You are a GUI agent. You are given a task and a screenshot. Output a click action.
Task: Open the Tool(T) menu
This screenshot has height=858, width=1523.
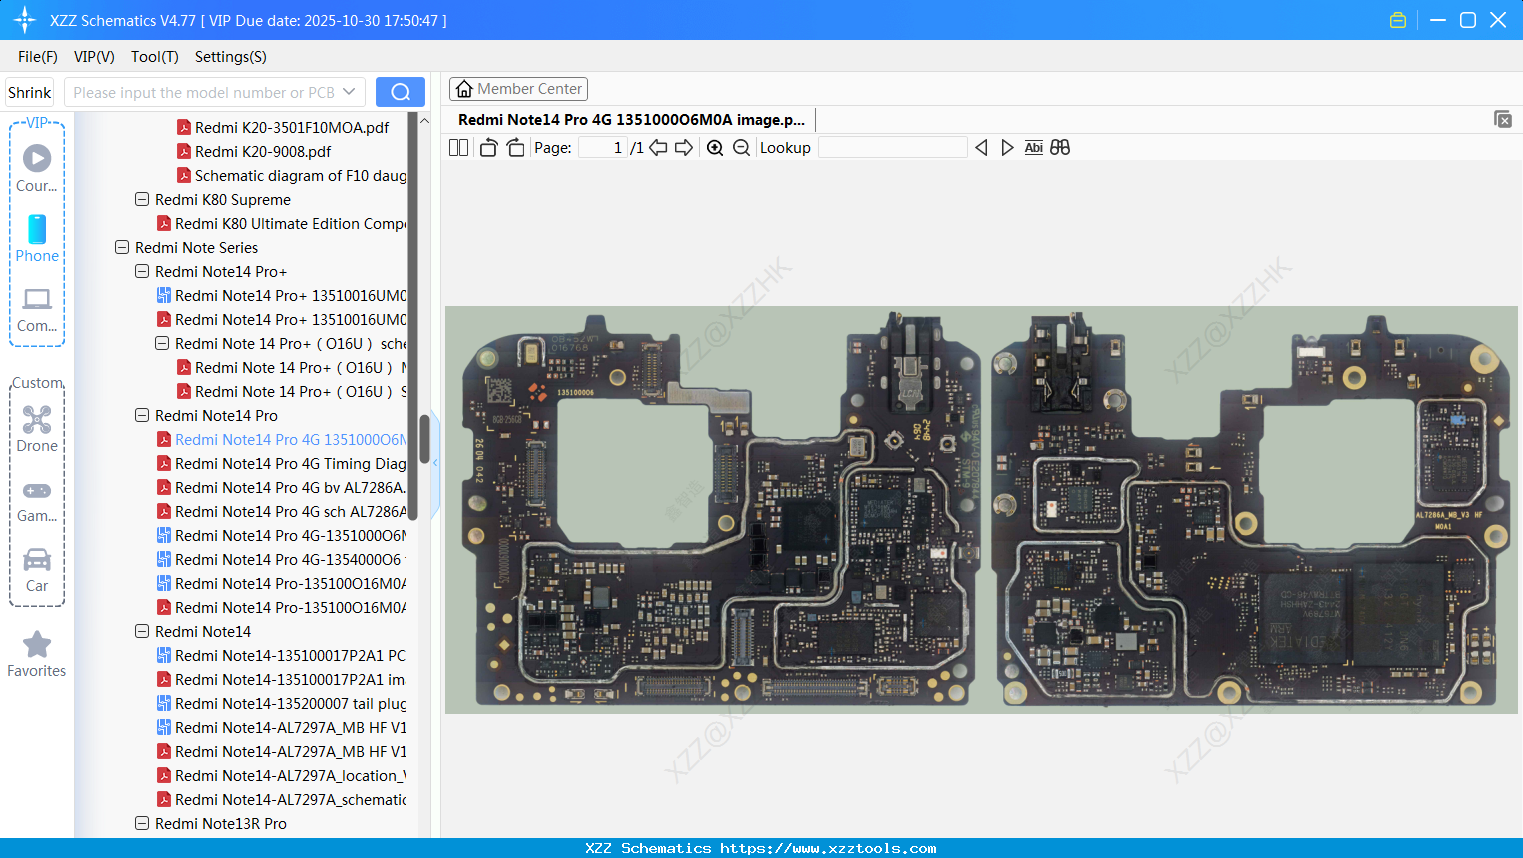(x=154, y=57)
